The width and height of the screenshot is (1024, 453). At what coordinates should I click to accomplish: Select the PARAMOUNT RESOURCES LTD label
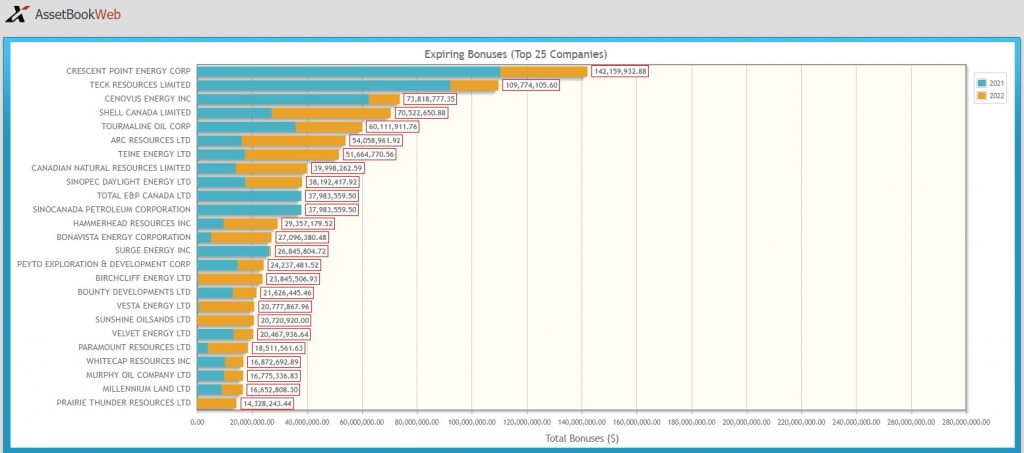pyautogui.click(x=135, y=348)
